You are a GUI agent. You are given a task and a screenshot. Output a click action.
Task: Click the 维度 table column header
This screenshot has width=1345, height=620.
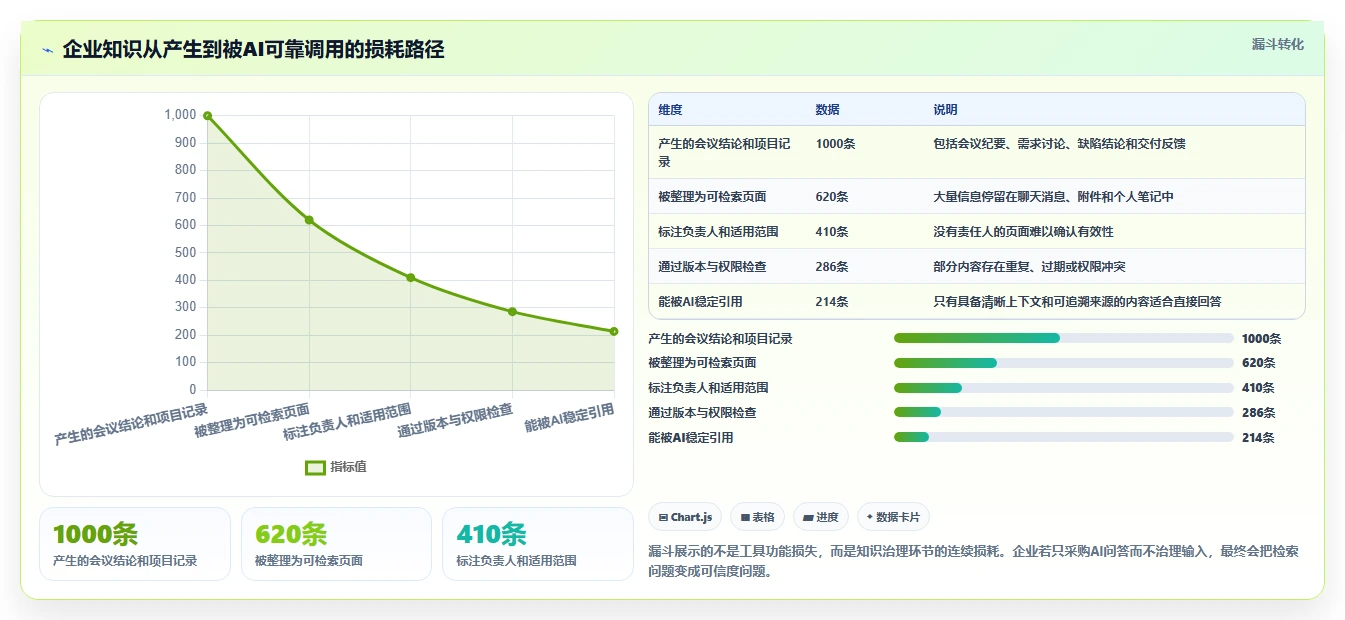(x=670, y=110)
